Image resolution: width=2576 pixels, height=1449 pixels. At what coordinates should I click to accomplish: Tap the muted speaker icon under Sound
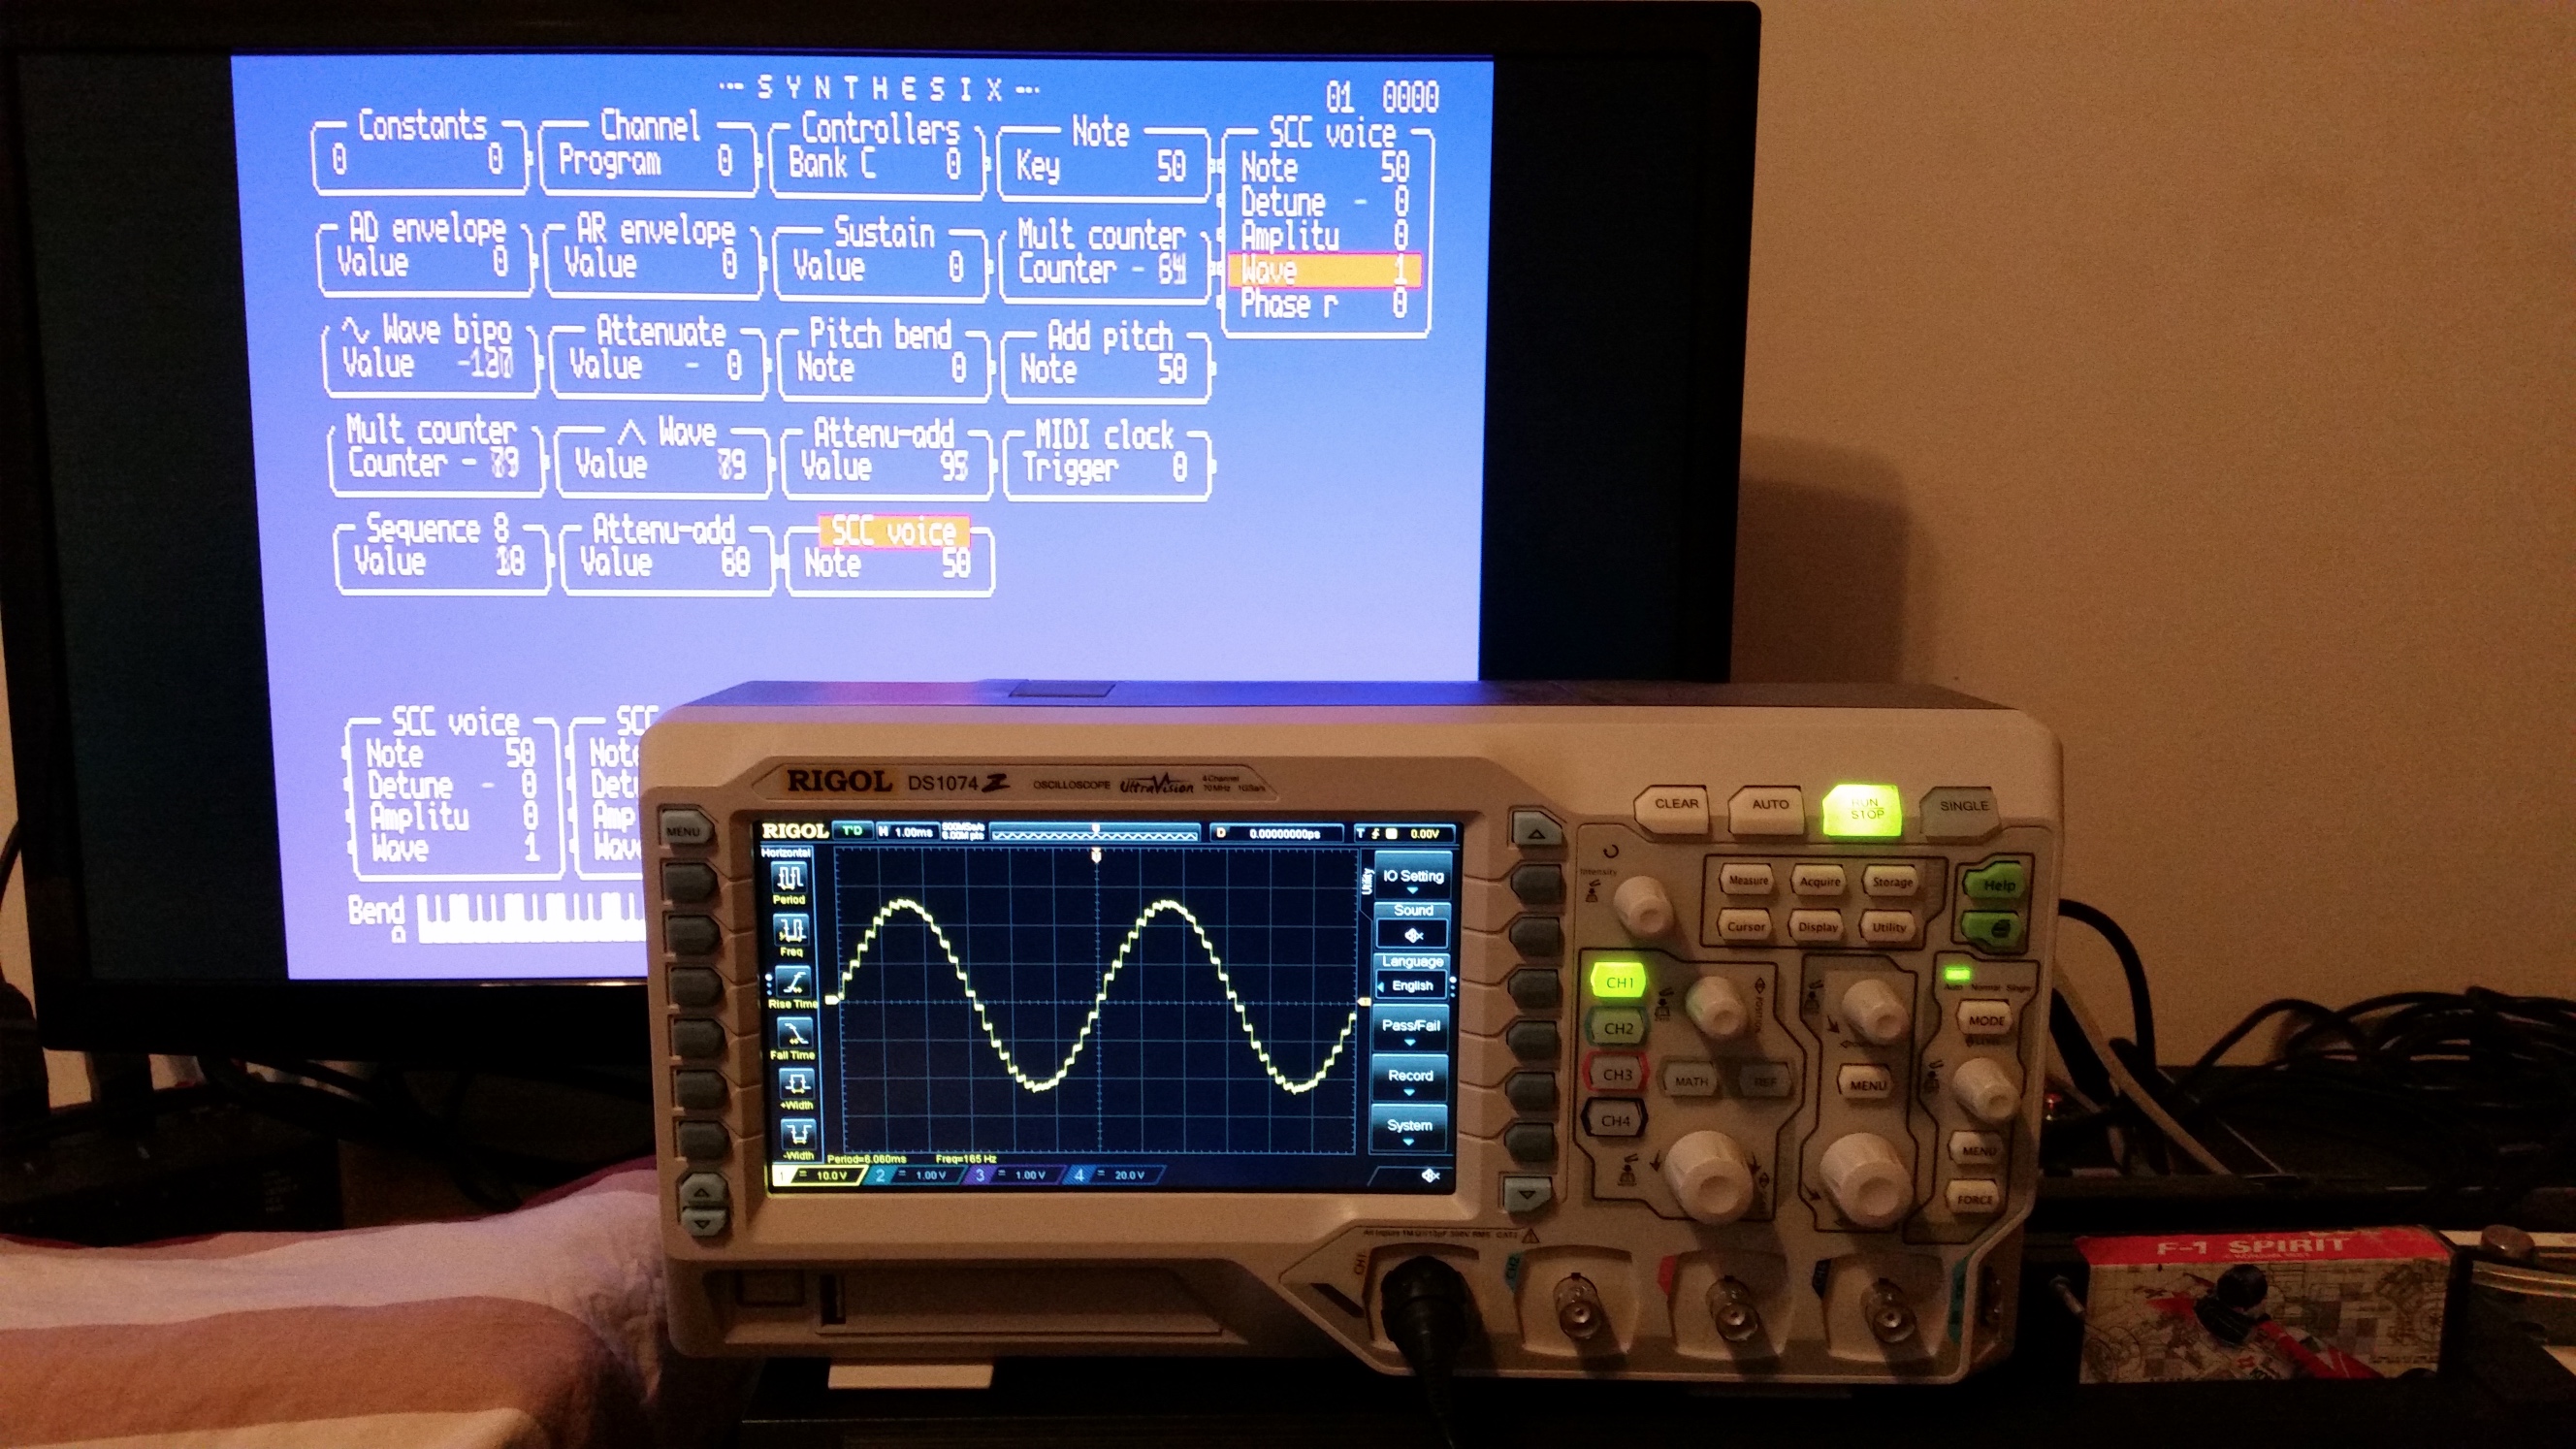(x=1413, y=935)
